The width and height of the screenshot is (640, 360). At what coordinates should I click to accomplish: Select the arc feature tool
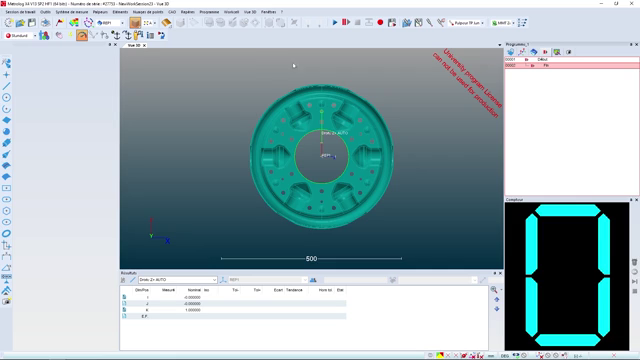[6, 109]
